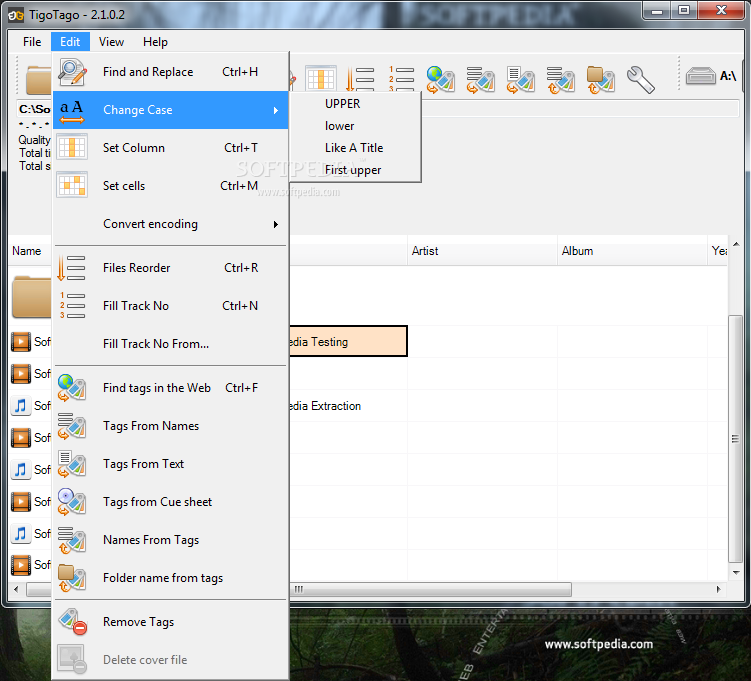Click the Tags from Cue sheet disc icon
Image resolution: width=751 pixels, height=681 pixels.
72,502
